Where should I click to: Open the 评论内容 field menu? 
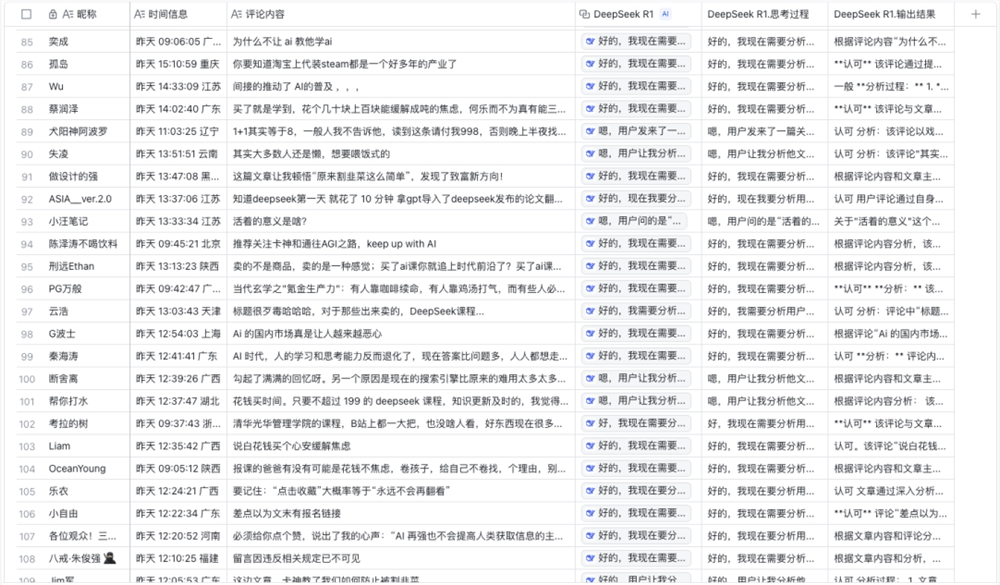260,14
